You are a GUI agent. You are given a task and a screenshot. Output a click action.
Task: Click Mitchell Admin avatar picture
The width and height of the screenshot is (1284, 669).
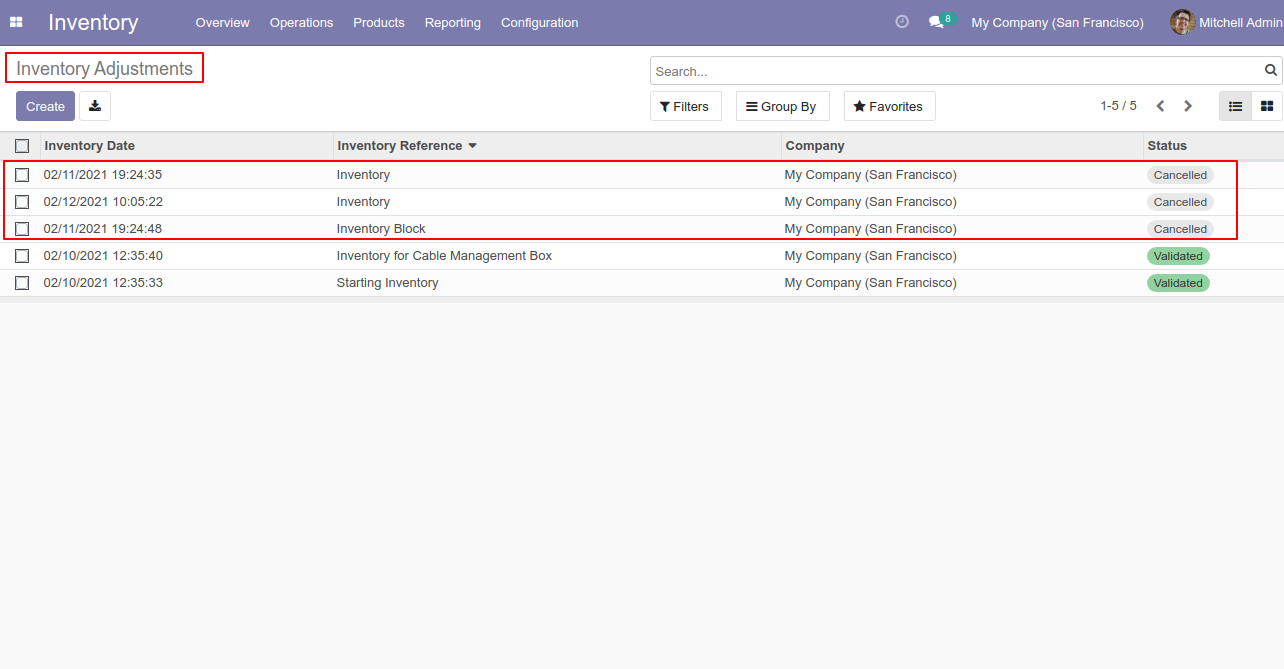pyautogui.click(x=1183, y=22)
